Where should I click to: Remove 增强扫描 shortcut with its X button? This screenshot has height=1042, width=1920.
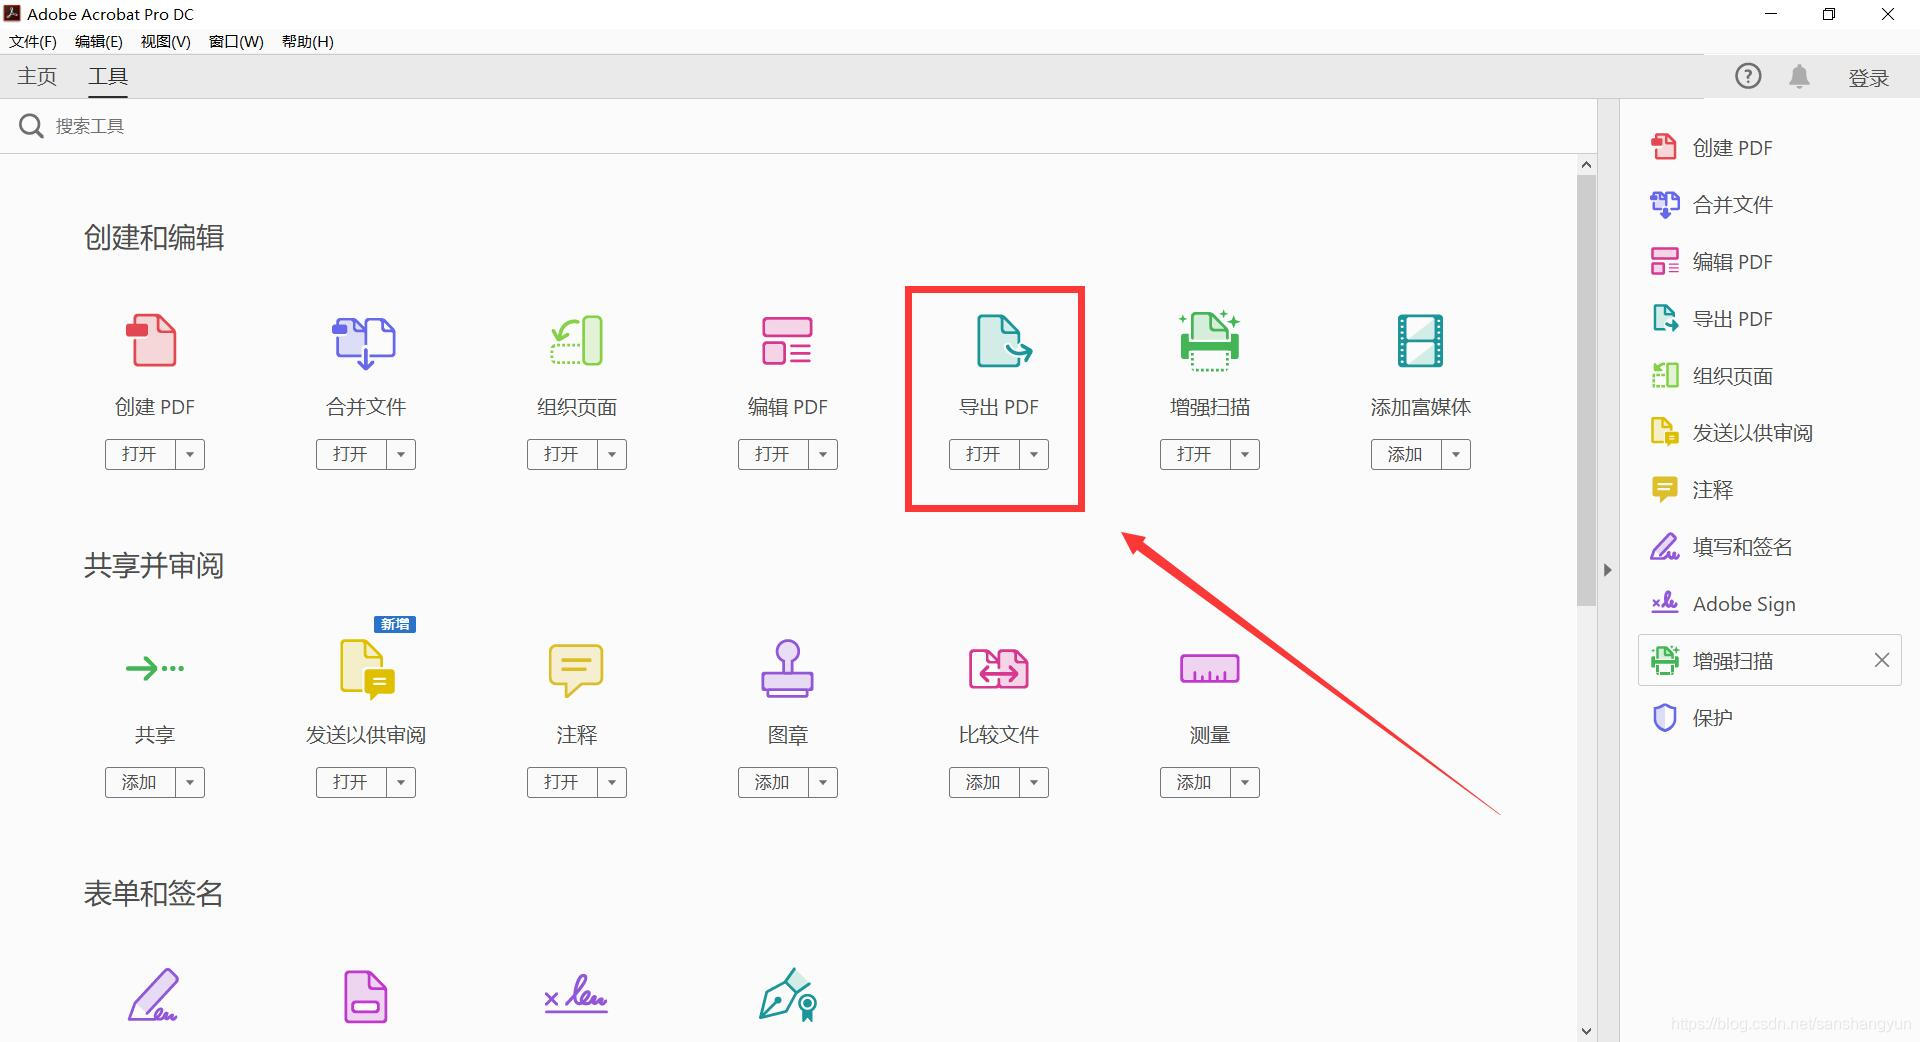(x=1881, y=660)
